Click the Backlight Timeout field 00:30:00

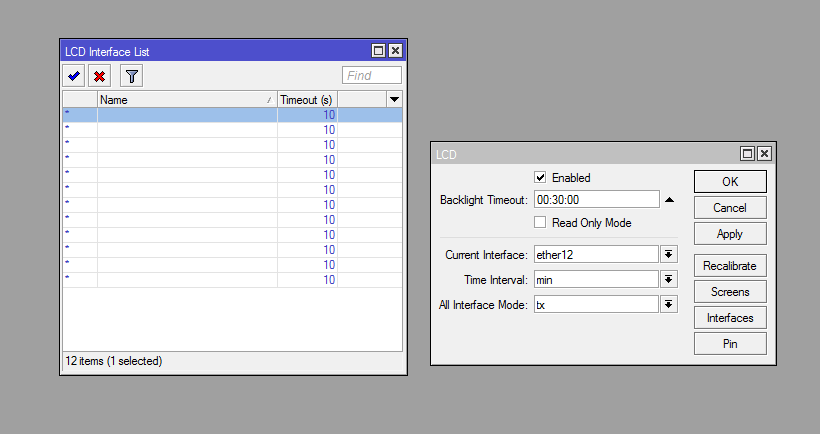pyautogui.click(x=597, y=200)
